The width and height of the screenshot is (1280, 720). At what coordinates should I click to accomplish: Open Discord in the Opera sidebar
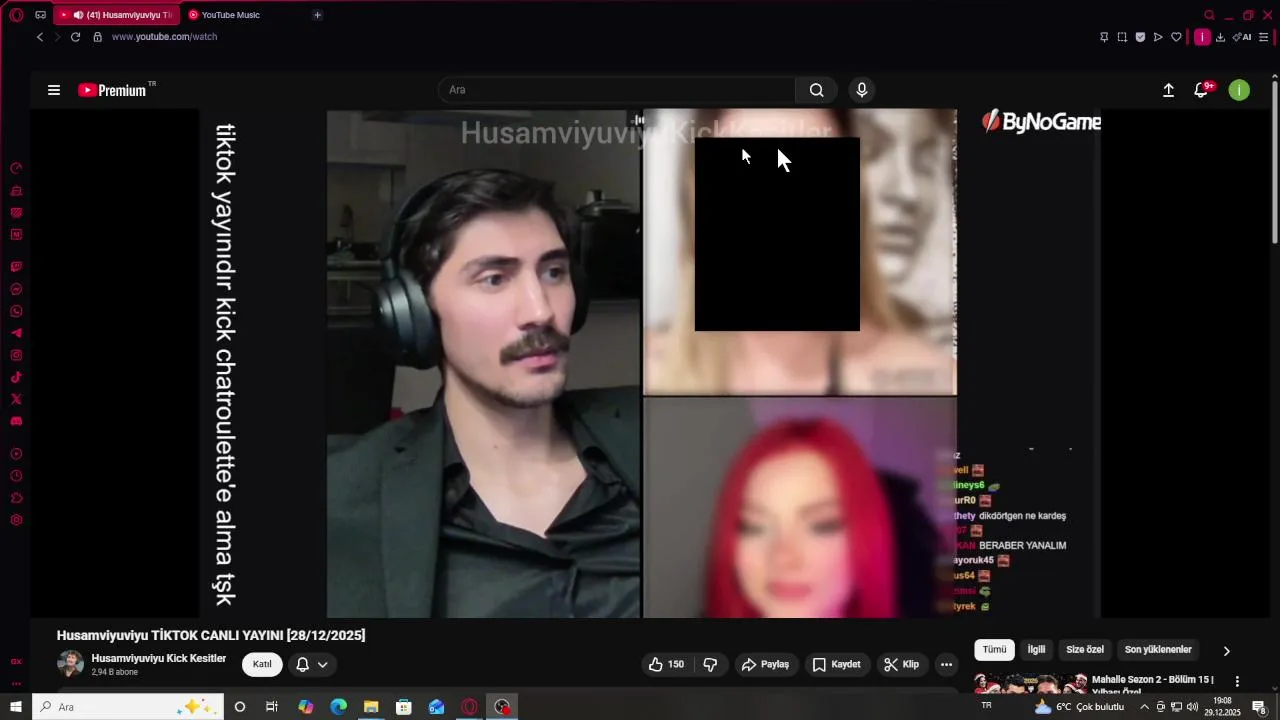[x=16, y=421]
